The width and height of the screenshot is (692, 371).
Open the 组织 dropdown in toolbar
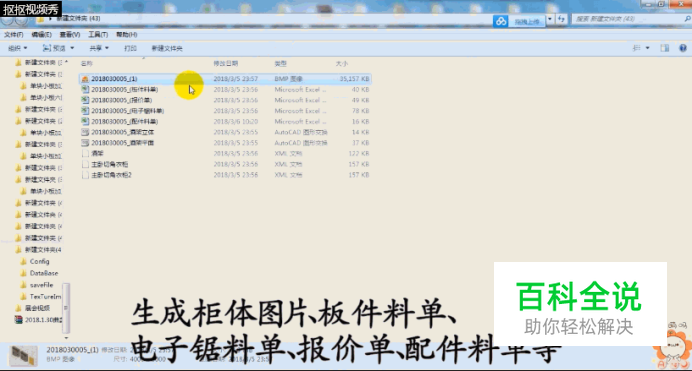tap(18, 48)
